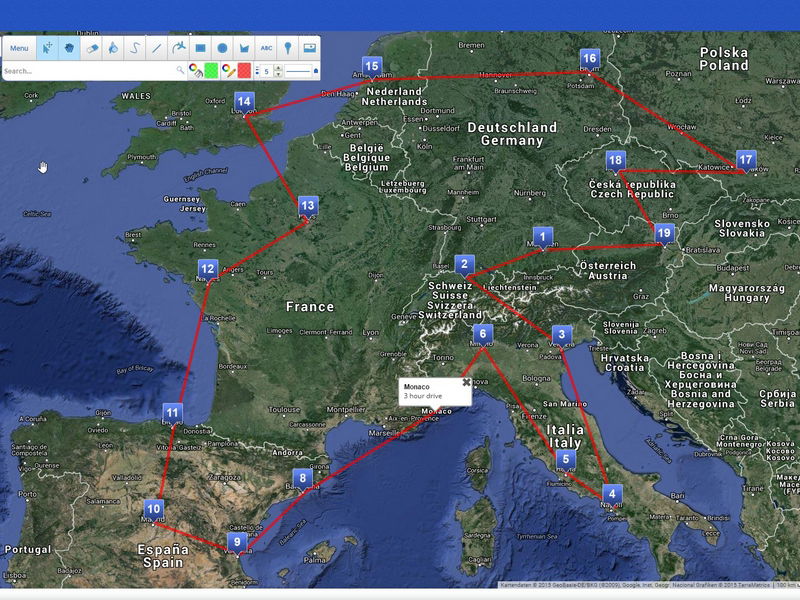Viewport: 800px width, 600px height.
Task: Click the green fill color swatch
Action: click(x=211, y=70)
